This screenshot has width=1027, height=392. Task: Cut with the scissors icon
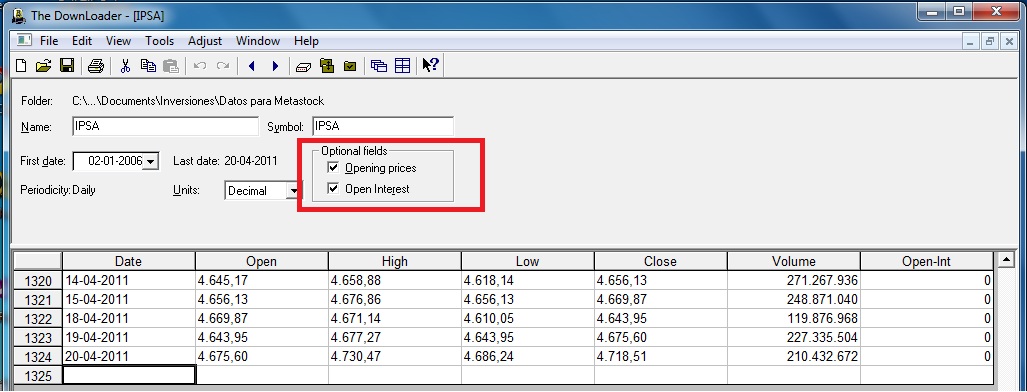coord(126,66)
